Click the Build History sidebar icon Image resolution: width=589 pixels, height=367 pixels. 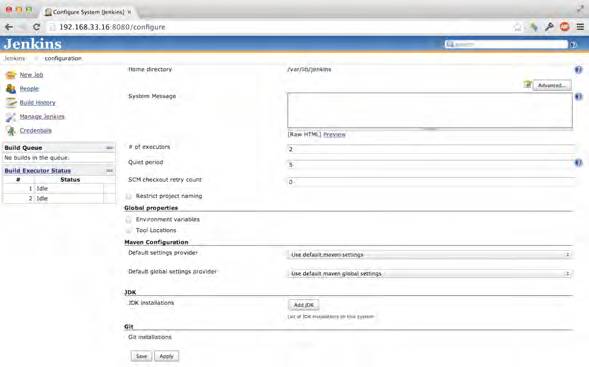coord(11,103)
